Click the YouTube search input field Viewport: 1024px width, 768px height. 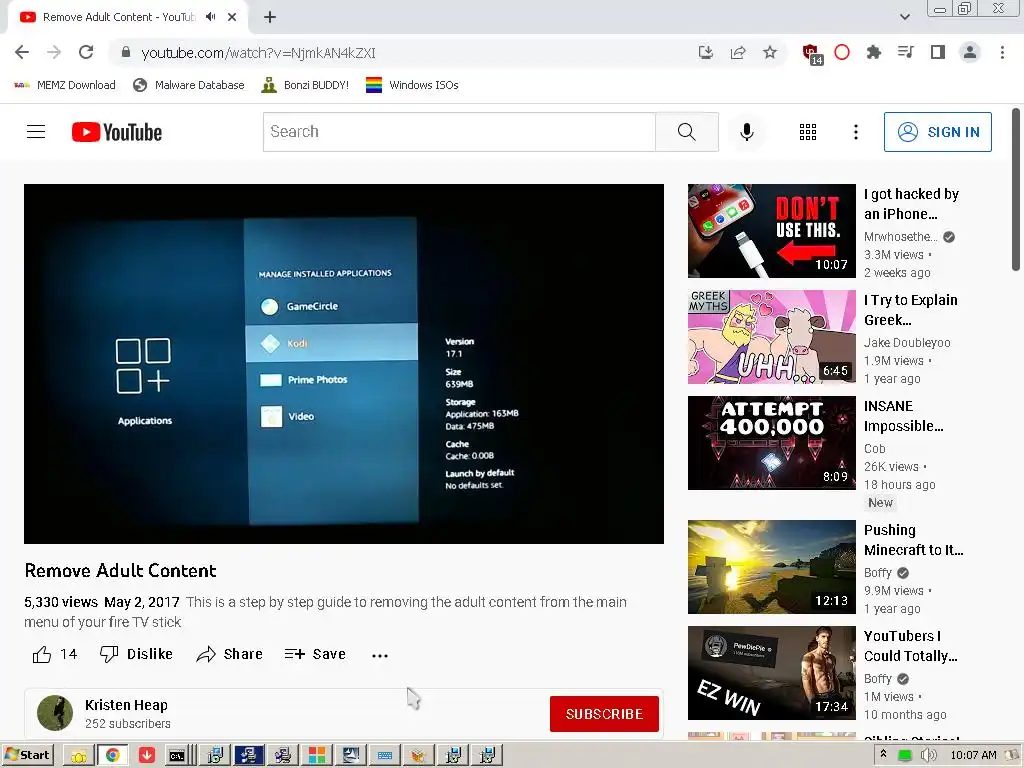(459, 132)
